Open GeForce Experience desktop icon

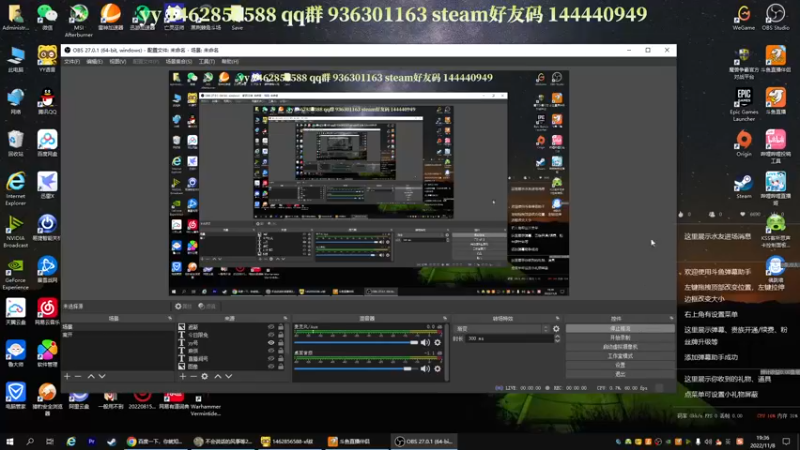(x=15, y=274)
